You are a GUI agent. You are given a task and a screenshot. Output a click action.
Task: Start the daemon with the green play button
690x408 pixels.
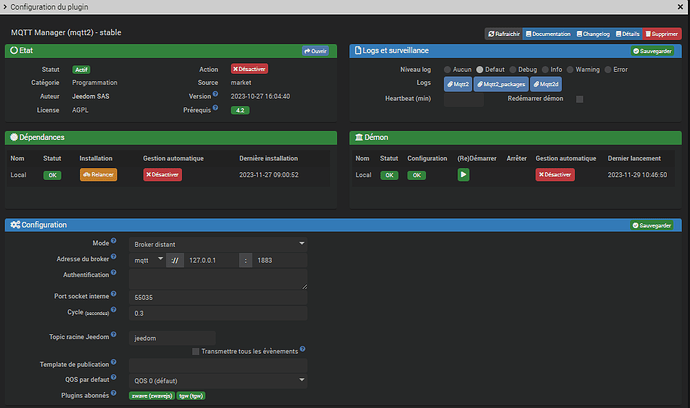click(x=463, y=175)
